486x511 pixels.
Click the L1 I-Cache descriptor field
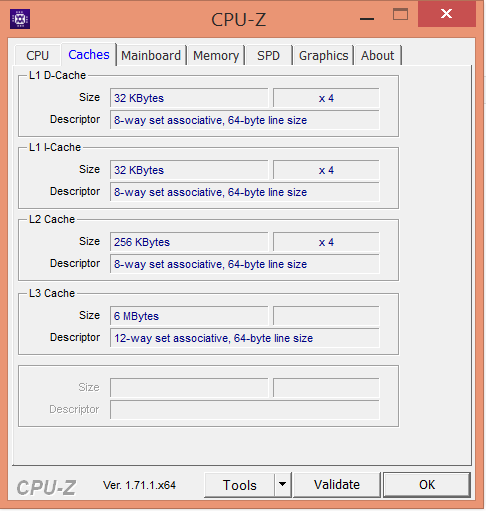(245, 192)
